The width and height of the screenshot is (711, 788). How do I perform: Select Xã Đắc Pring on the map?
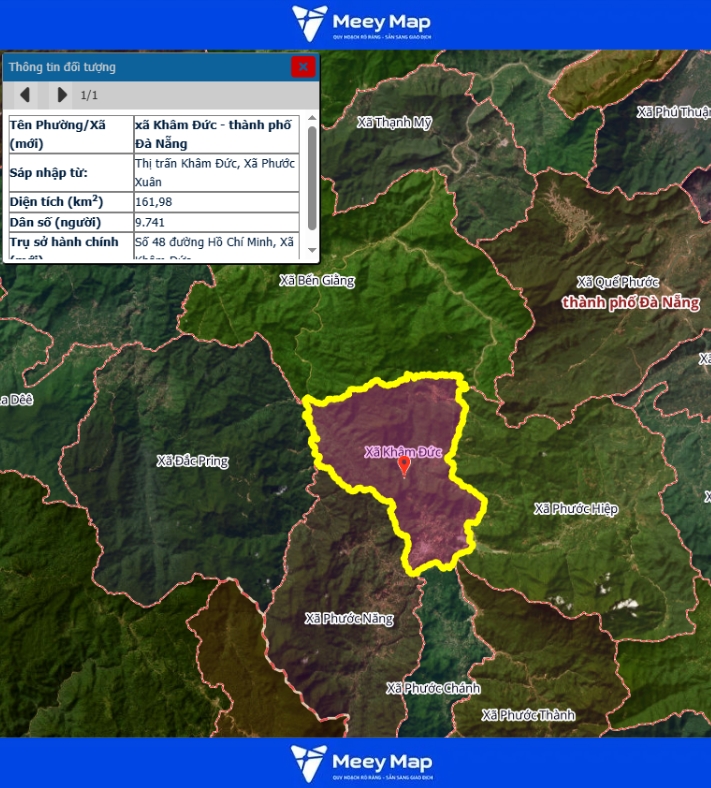click(192, 461)
